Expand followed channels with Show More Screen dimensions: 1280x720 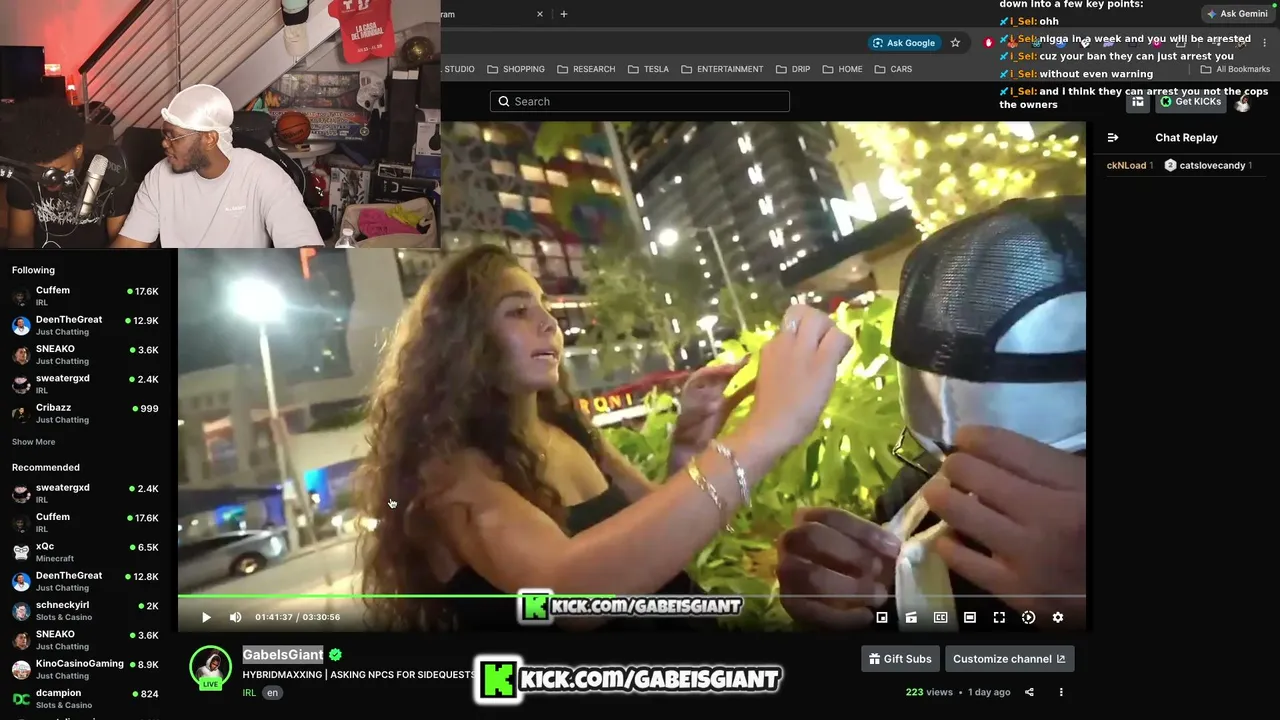coord(34,442)
